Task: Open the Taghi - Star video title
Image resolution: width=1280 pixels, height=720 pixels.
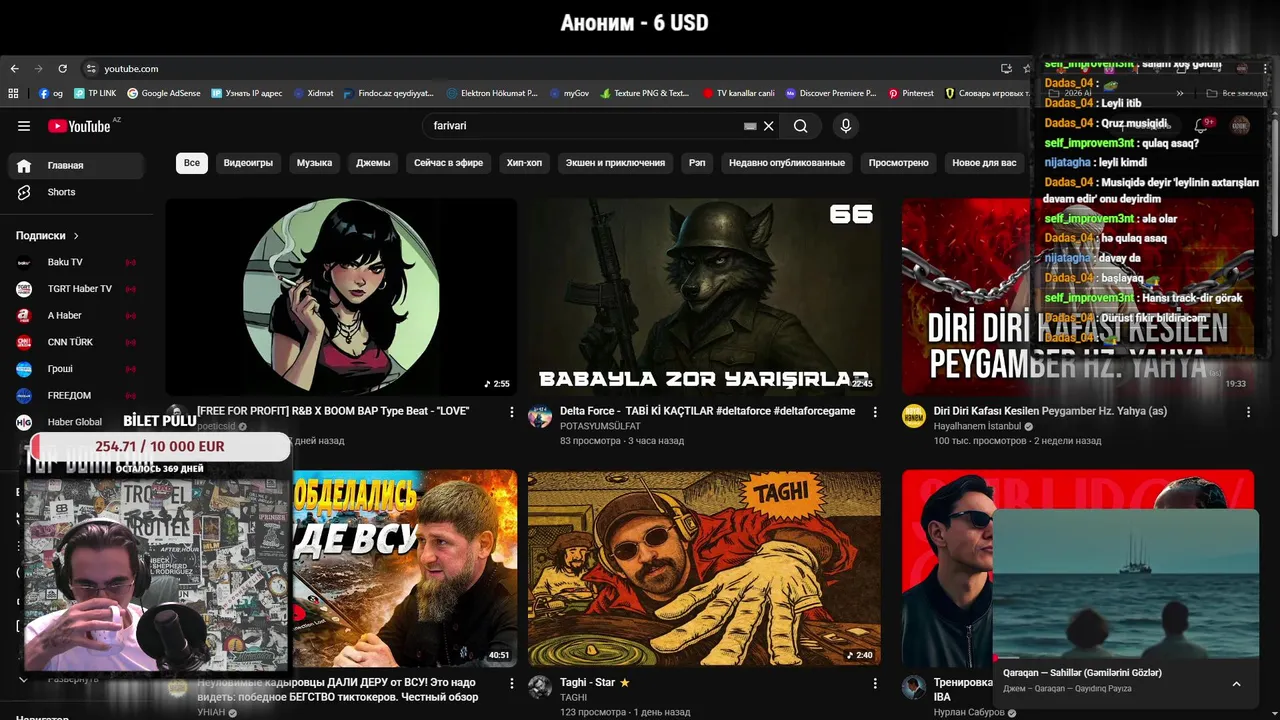Action: (x=595, y=683)
